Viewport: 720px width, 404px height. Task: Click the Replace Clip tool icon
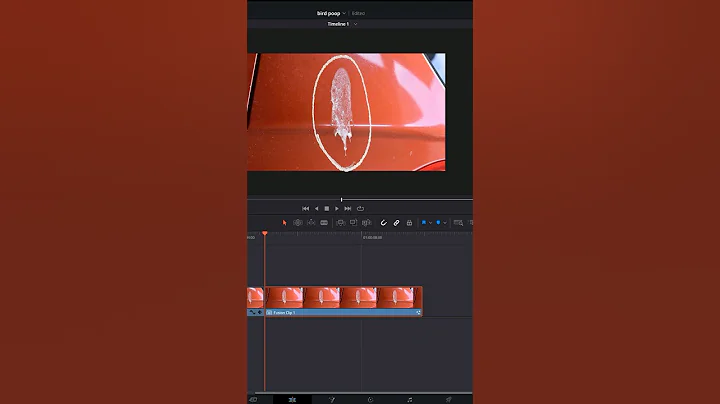[x=366, y=223]
